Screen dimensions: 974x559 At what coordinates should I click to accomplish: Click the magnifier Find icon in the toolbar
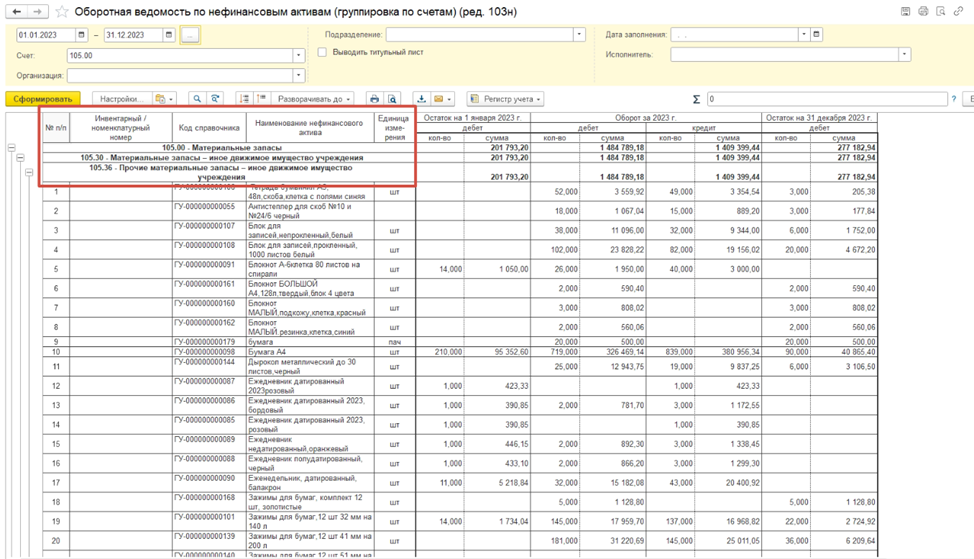(x=197, y=99)
